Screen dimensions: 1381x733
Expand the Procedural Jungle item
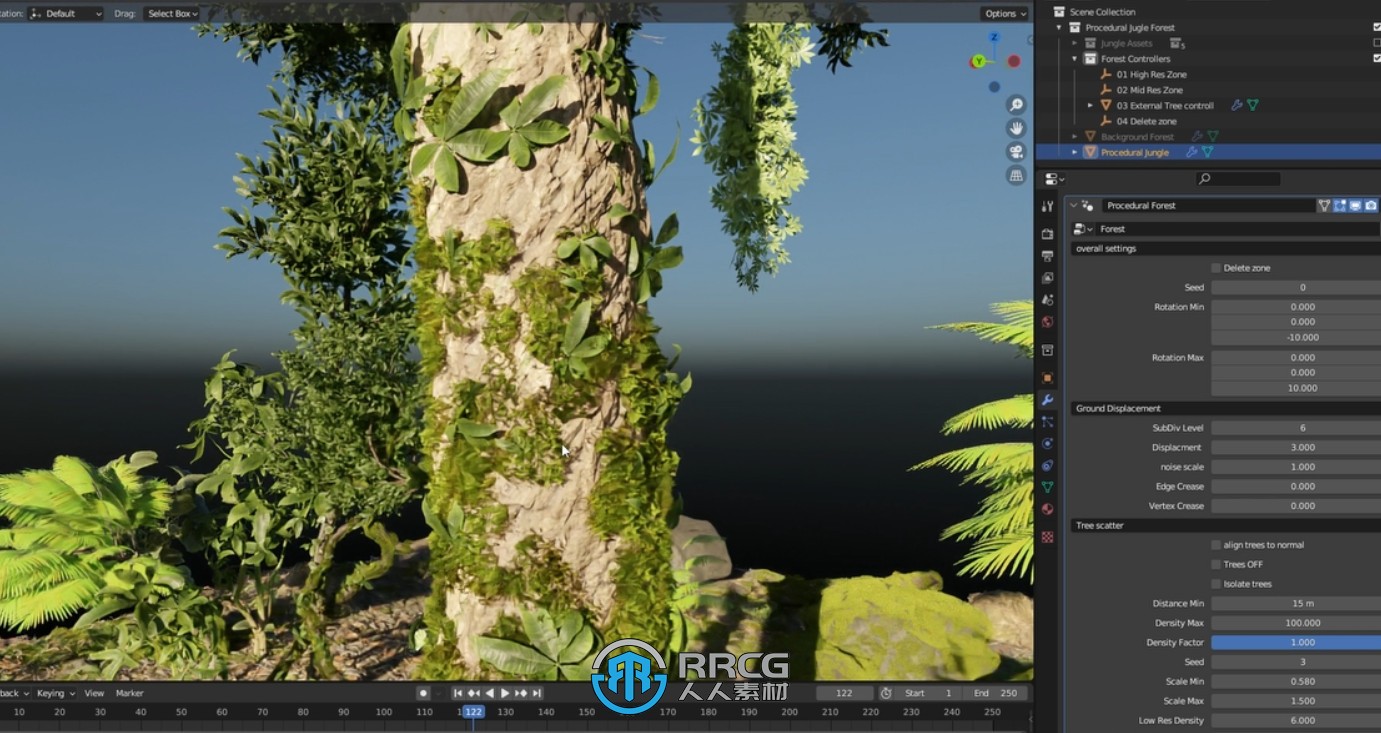(1075, 152)
